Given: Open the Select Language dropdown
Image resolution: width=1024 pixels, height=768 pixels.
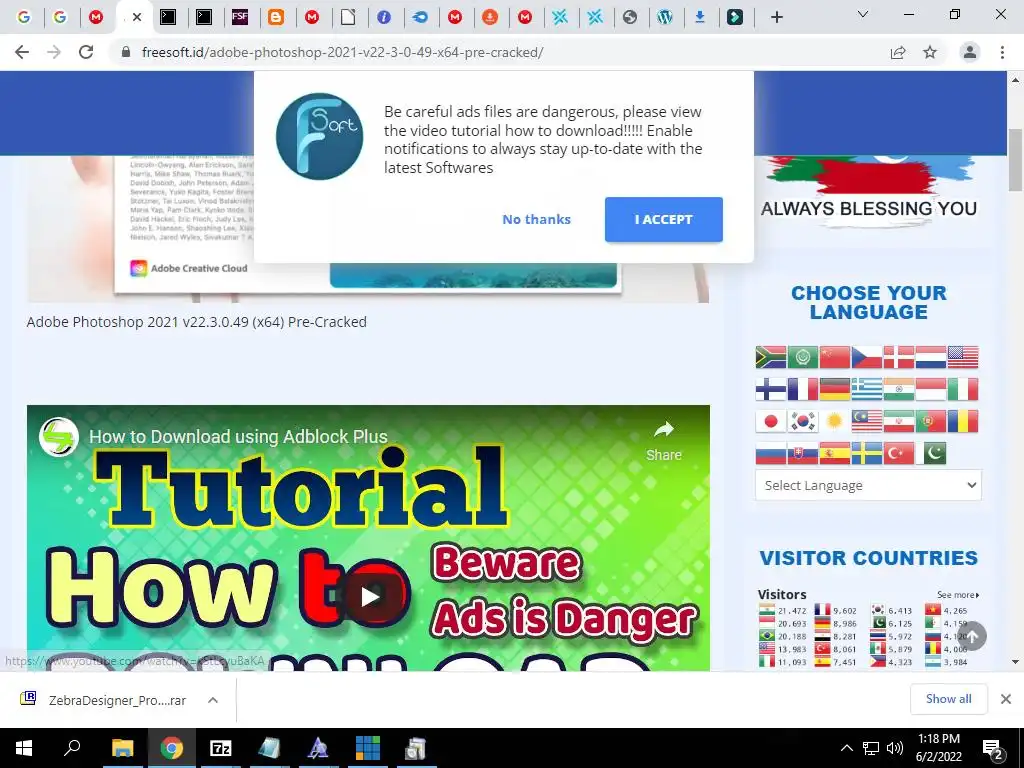Looking at the screenshot, I should pyautogui.click(x=868, y=485).
